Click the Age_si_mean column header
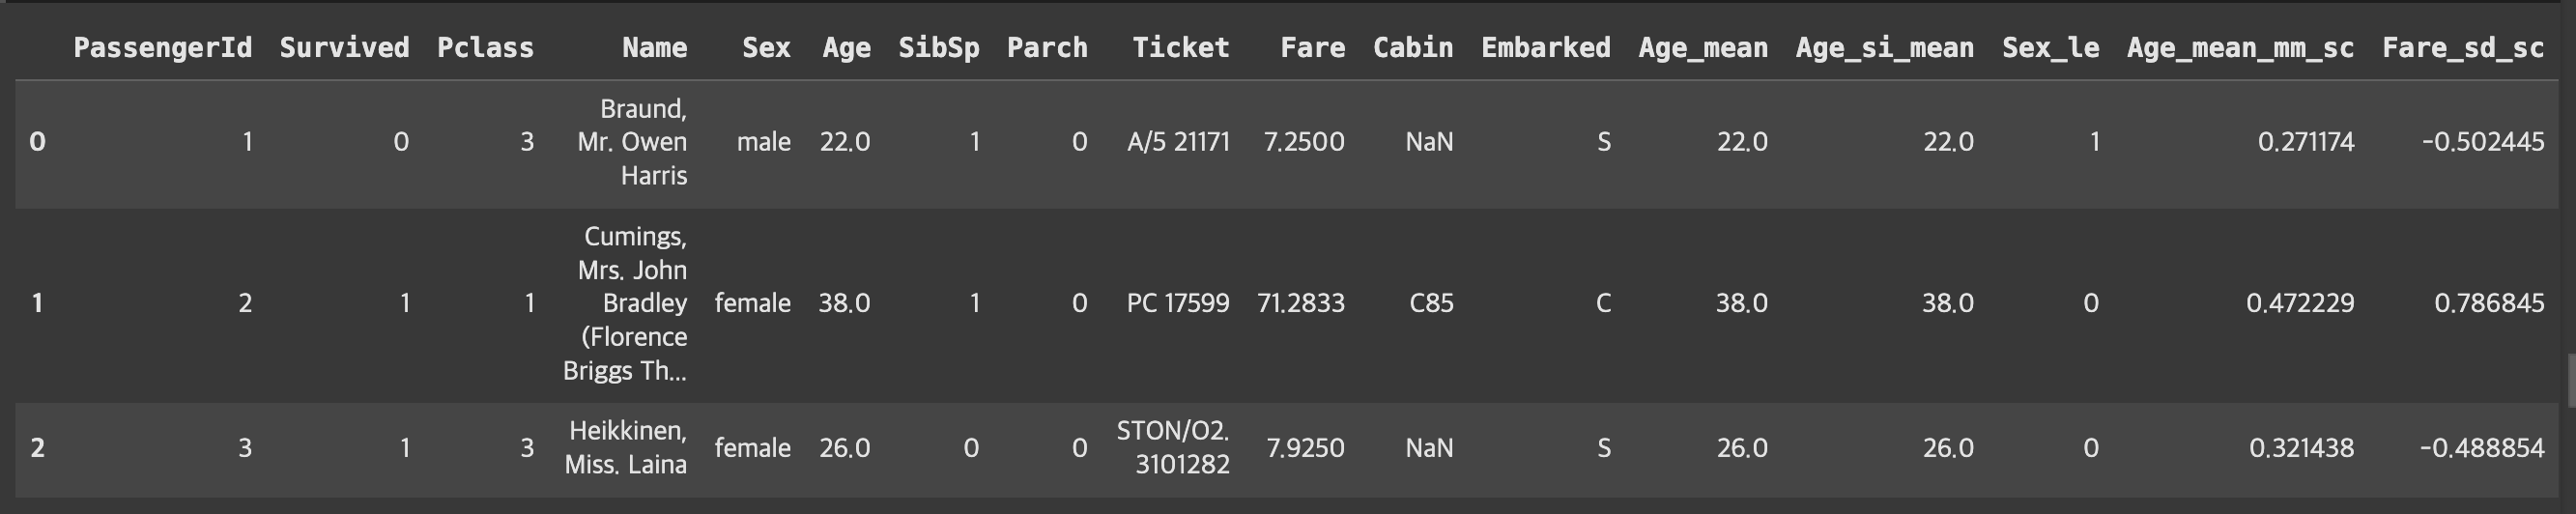The image size is (2576, 514). [x=1884, y=48]
